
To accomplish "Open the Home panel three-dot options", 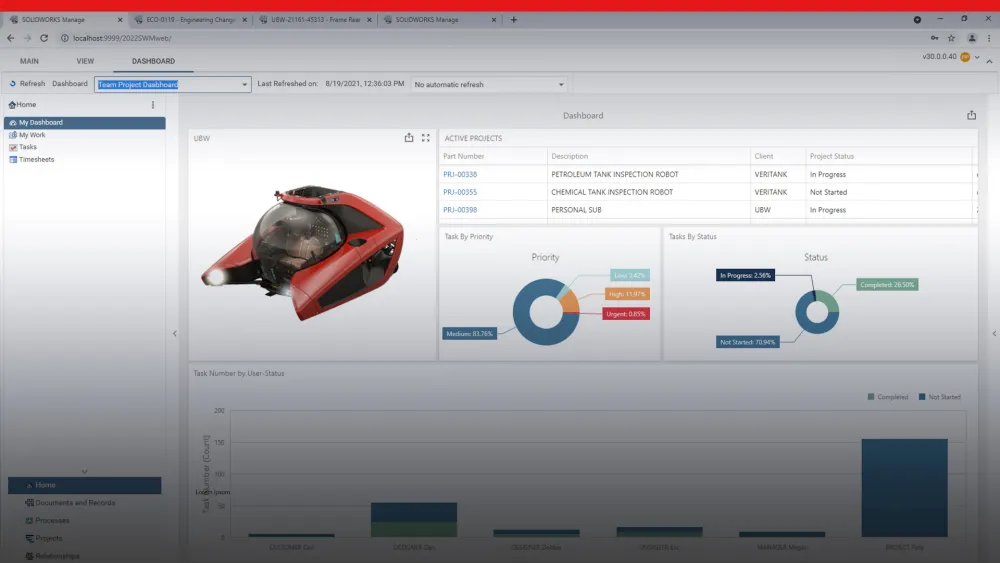I will [x=153, y=105].
